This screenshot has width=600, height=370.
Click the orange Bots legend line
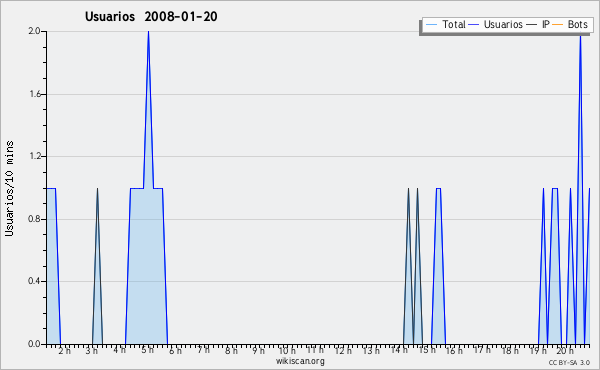point(558,25)
